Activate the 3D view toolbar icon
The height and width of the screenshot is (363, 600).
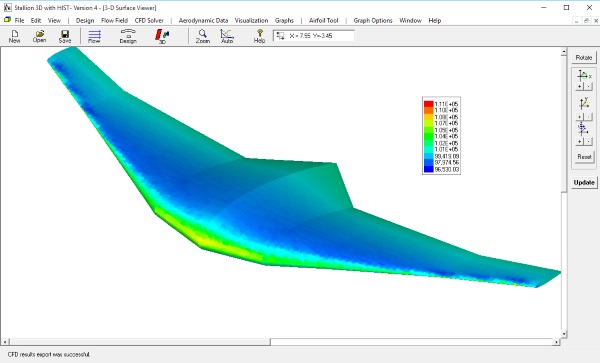tap(162, 36)
